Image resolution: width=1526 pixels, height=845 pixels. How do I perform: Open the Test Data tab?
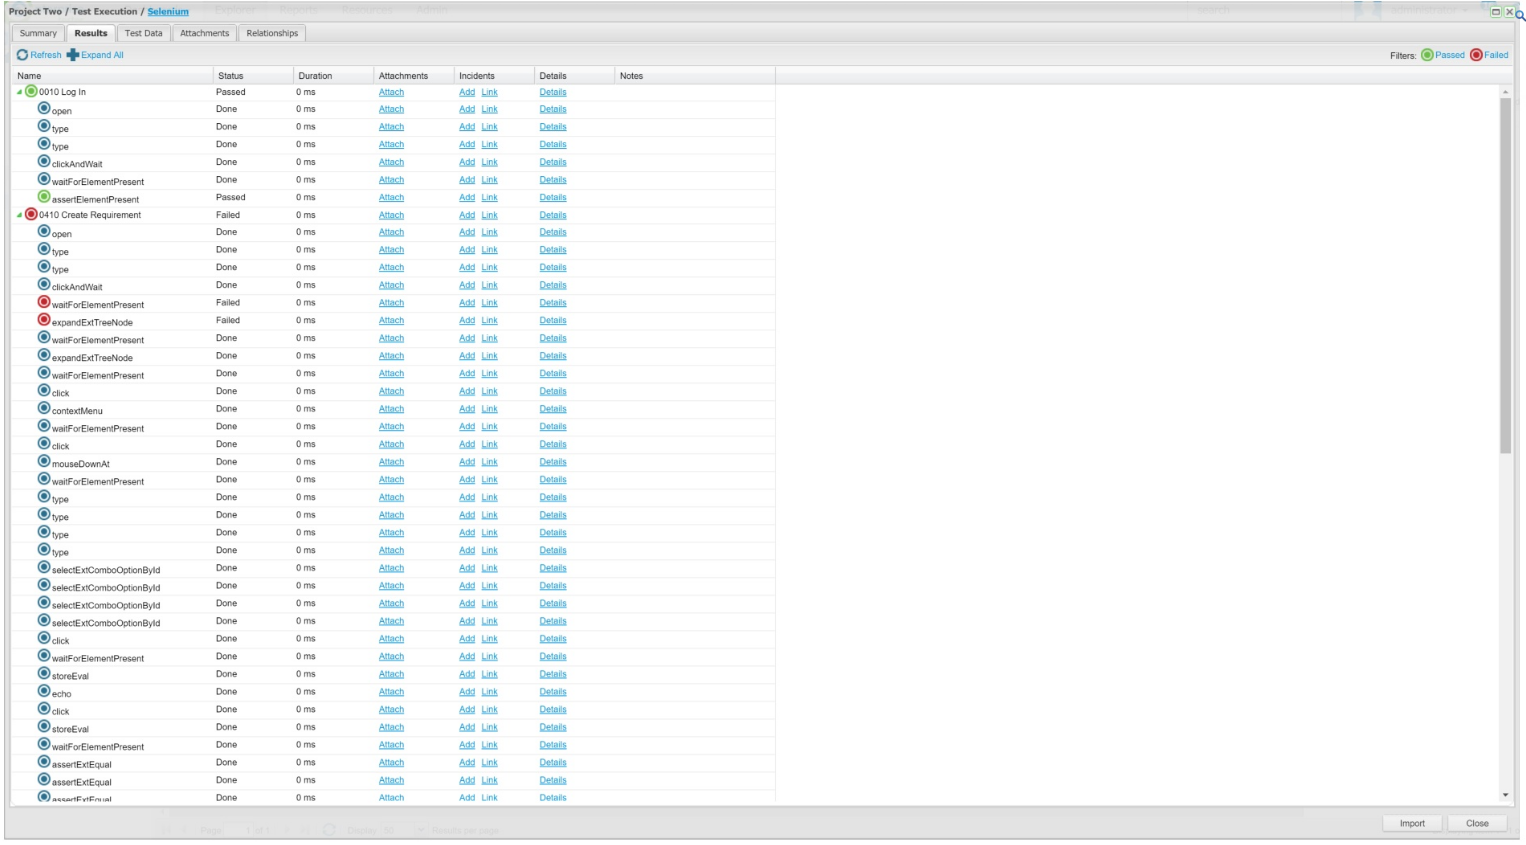tap(143, 33)
